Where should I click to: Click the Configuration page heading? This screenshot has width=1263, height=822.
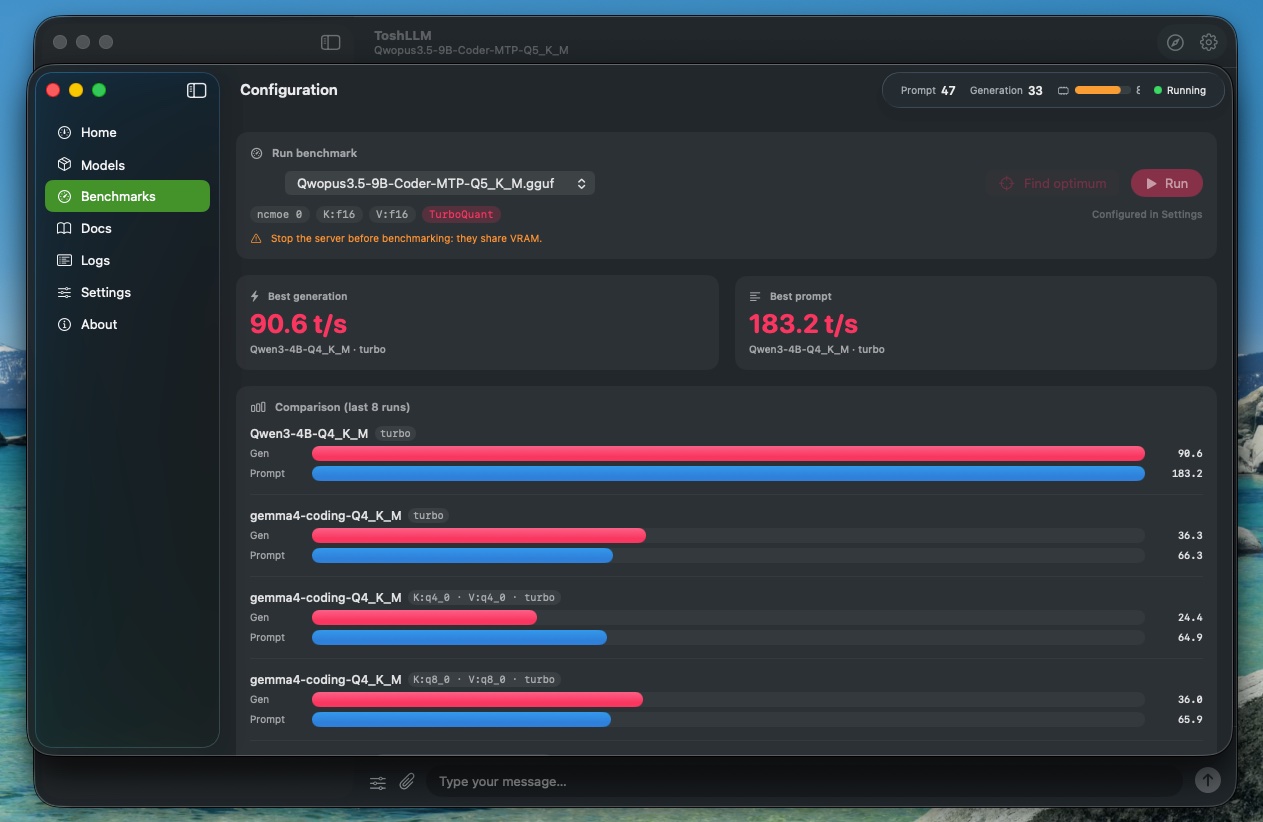click(x=289, y=90)
